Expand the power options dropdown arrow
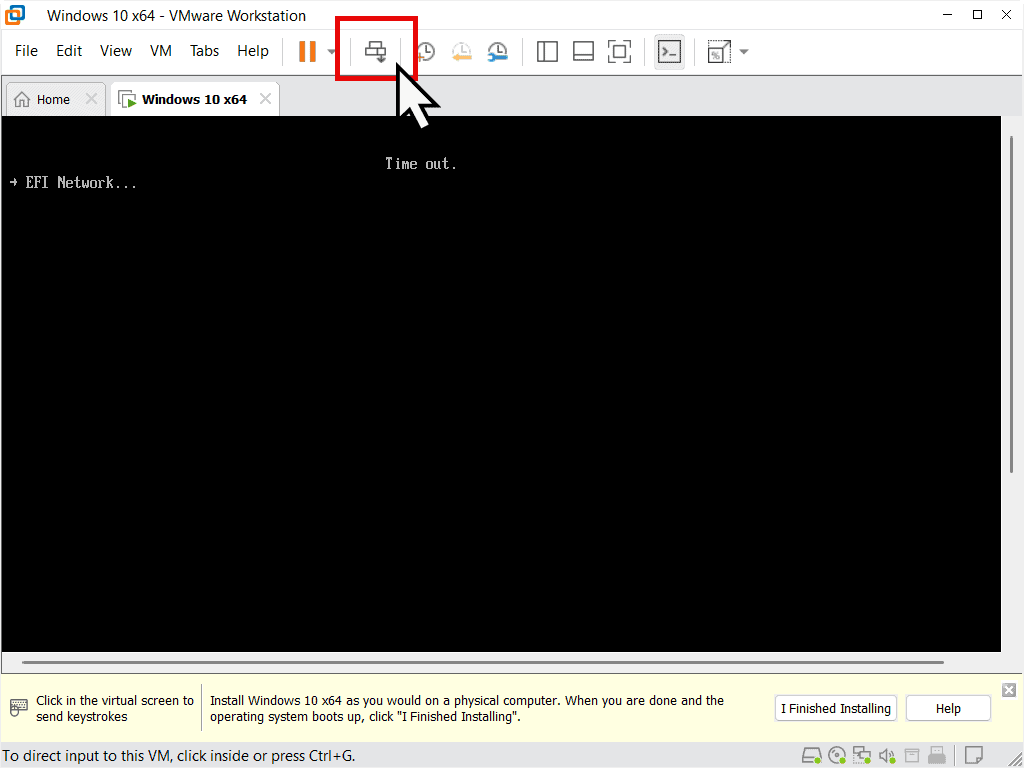Image resolution: width=1024 pixels, height=768 pixels. (x=332, y=52)
